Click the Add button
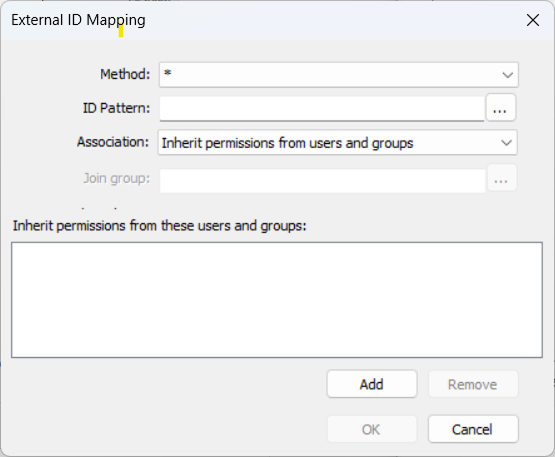Viewport: 555px width, 457px height. [x=372, y=384]
